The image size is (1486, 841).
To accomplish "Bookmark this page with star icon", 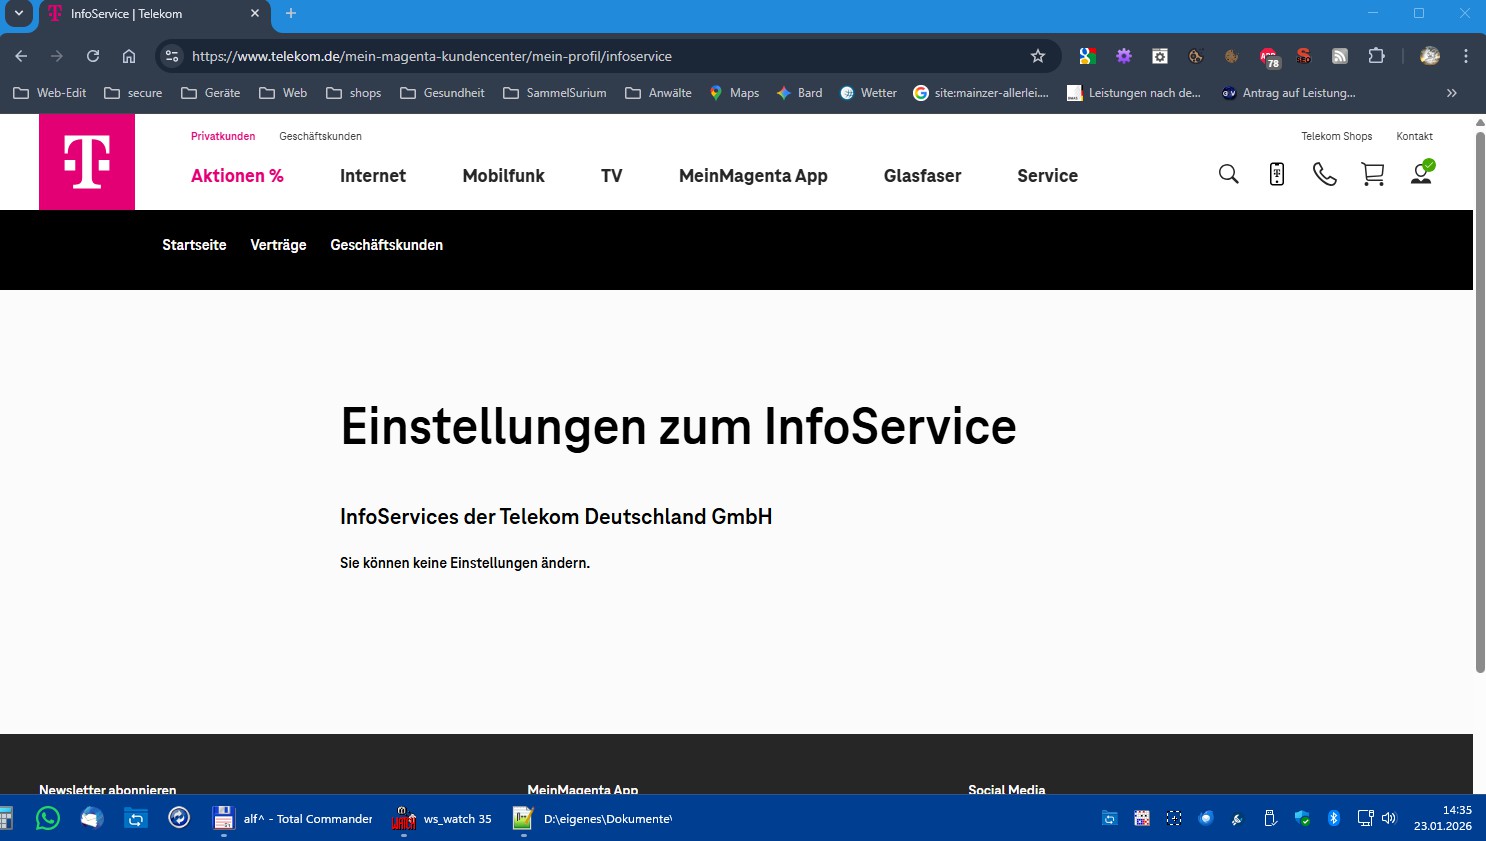I will pos(1038,56).
